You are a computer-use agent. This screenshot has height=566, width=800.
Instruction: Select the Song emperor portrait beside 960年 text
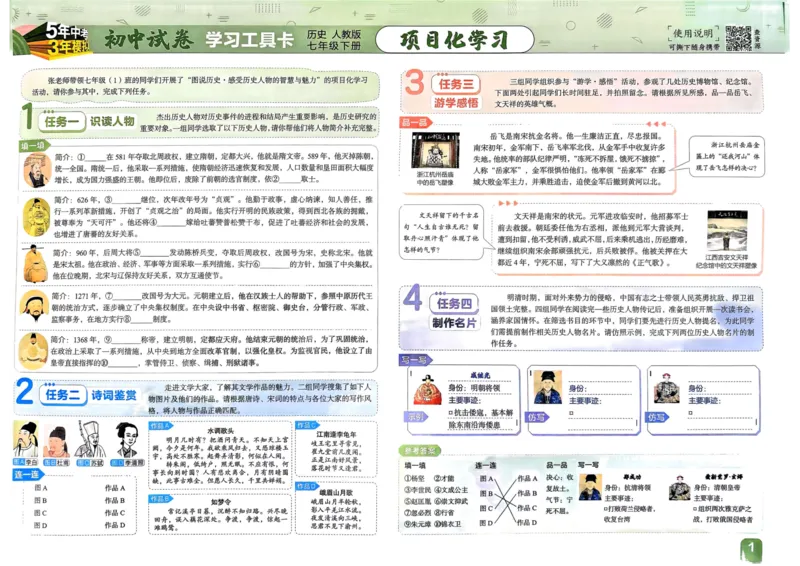point(36,263)
